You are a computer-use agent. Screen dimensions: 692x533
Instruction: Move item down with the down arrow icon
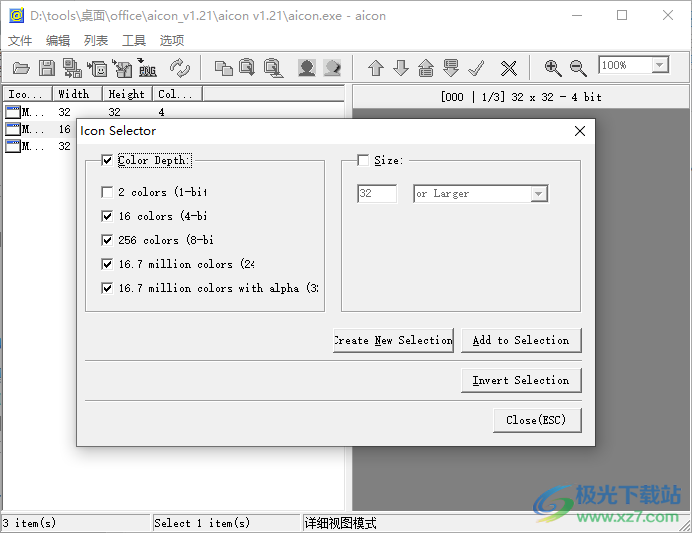[401, 68]
